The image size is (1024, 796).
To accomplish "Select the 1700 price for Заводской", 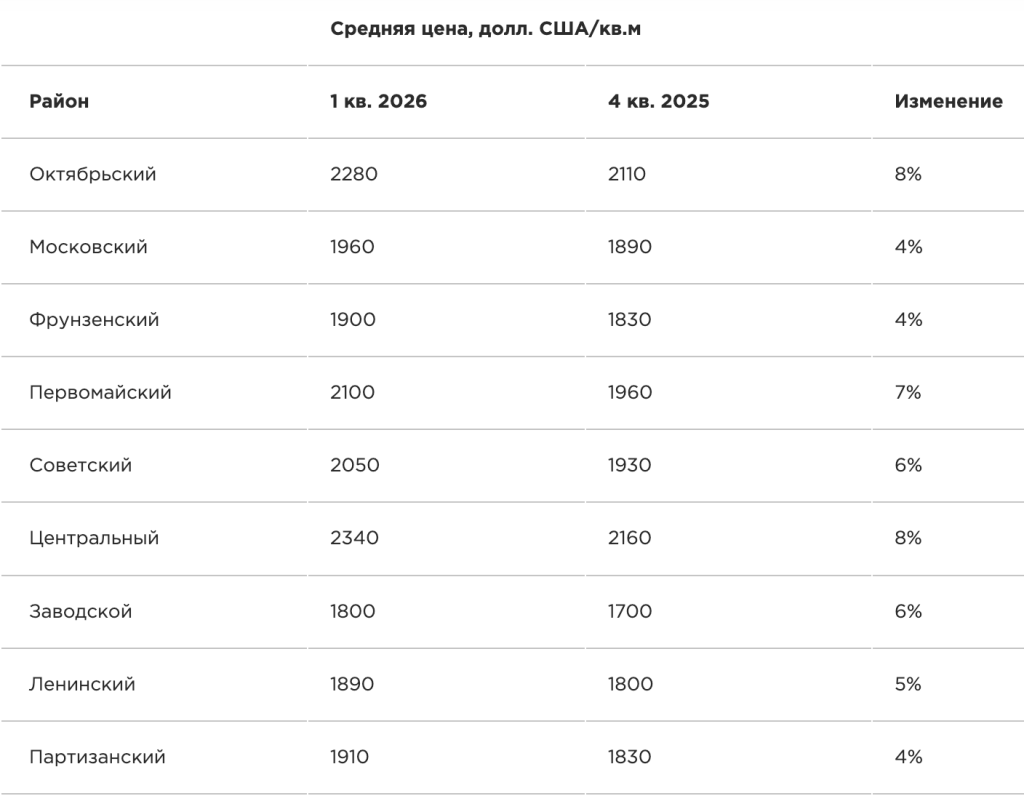I will pyautogui.click(x=630, y=611).
